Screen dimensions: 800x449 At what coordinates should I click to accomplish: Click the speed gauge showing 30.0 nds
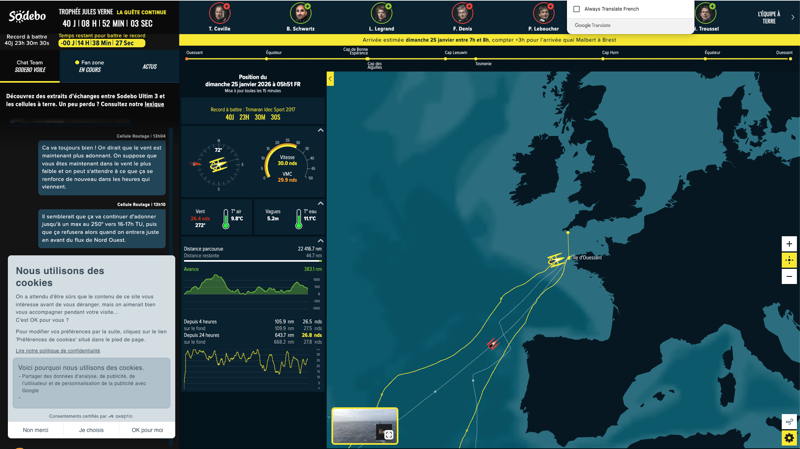click(x=287, y=162)
